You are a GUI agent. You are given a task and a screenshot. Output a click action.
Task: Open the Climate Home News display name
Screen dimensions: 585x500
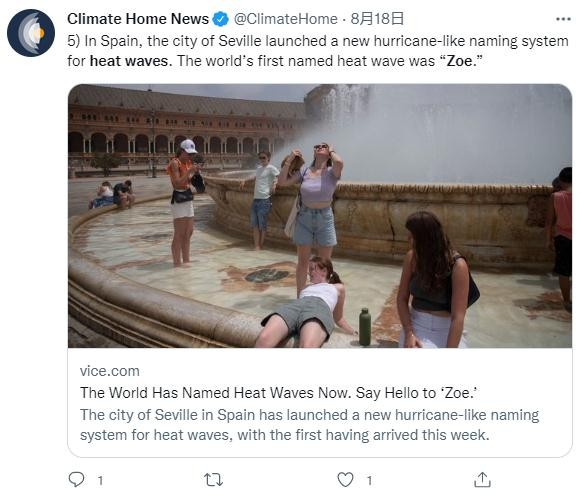point(138,19)
